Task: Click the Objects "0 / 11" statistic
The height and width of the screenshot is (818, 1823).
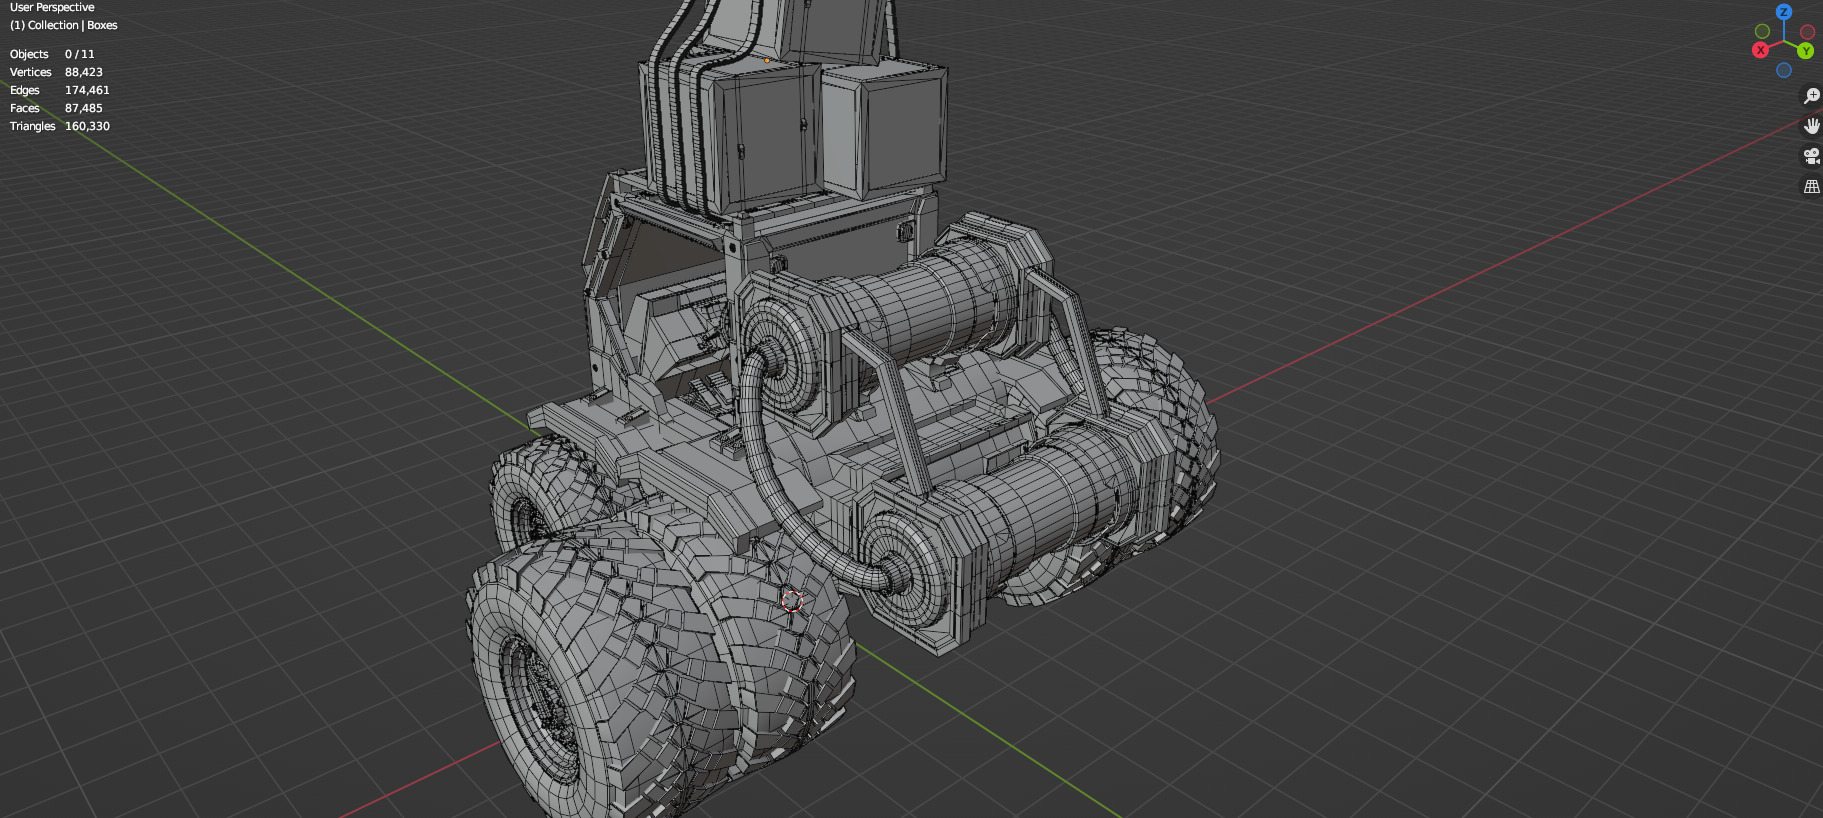Action: click(x=80, y=54)
